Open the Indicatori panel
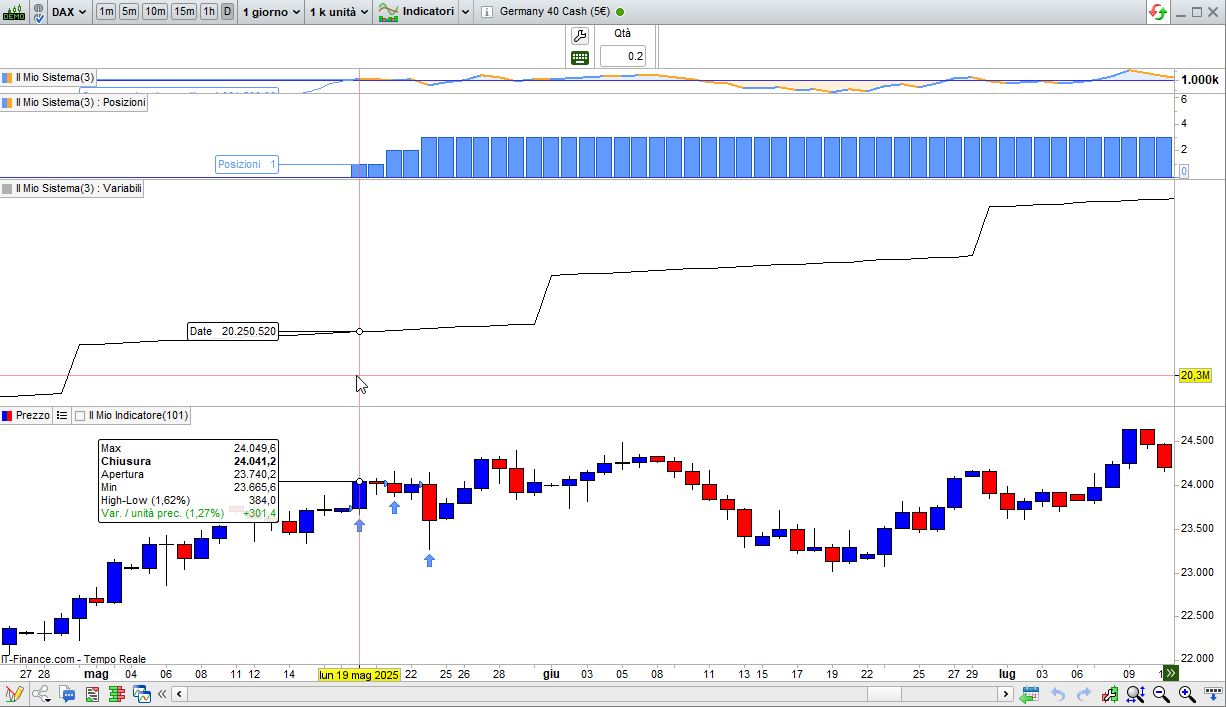Screen dimensions: 1226x707 (x=416, y=12)
